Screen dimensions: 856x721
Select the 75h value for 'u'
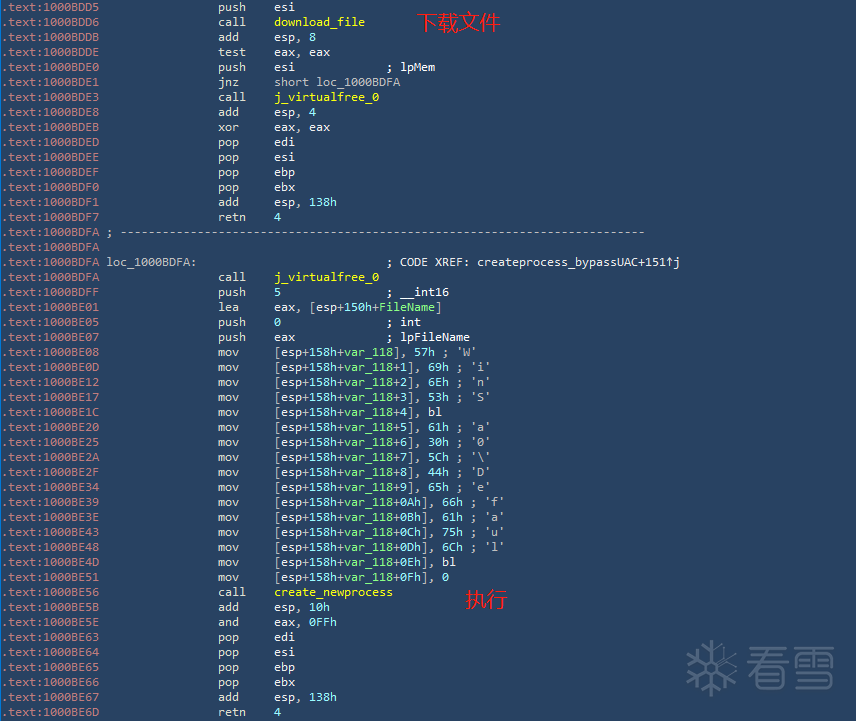452,533
